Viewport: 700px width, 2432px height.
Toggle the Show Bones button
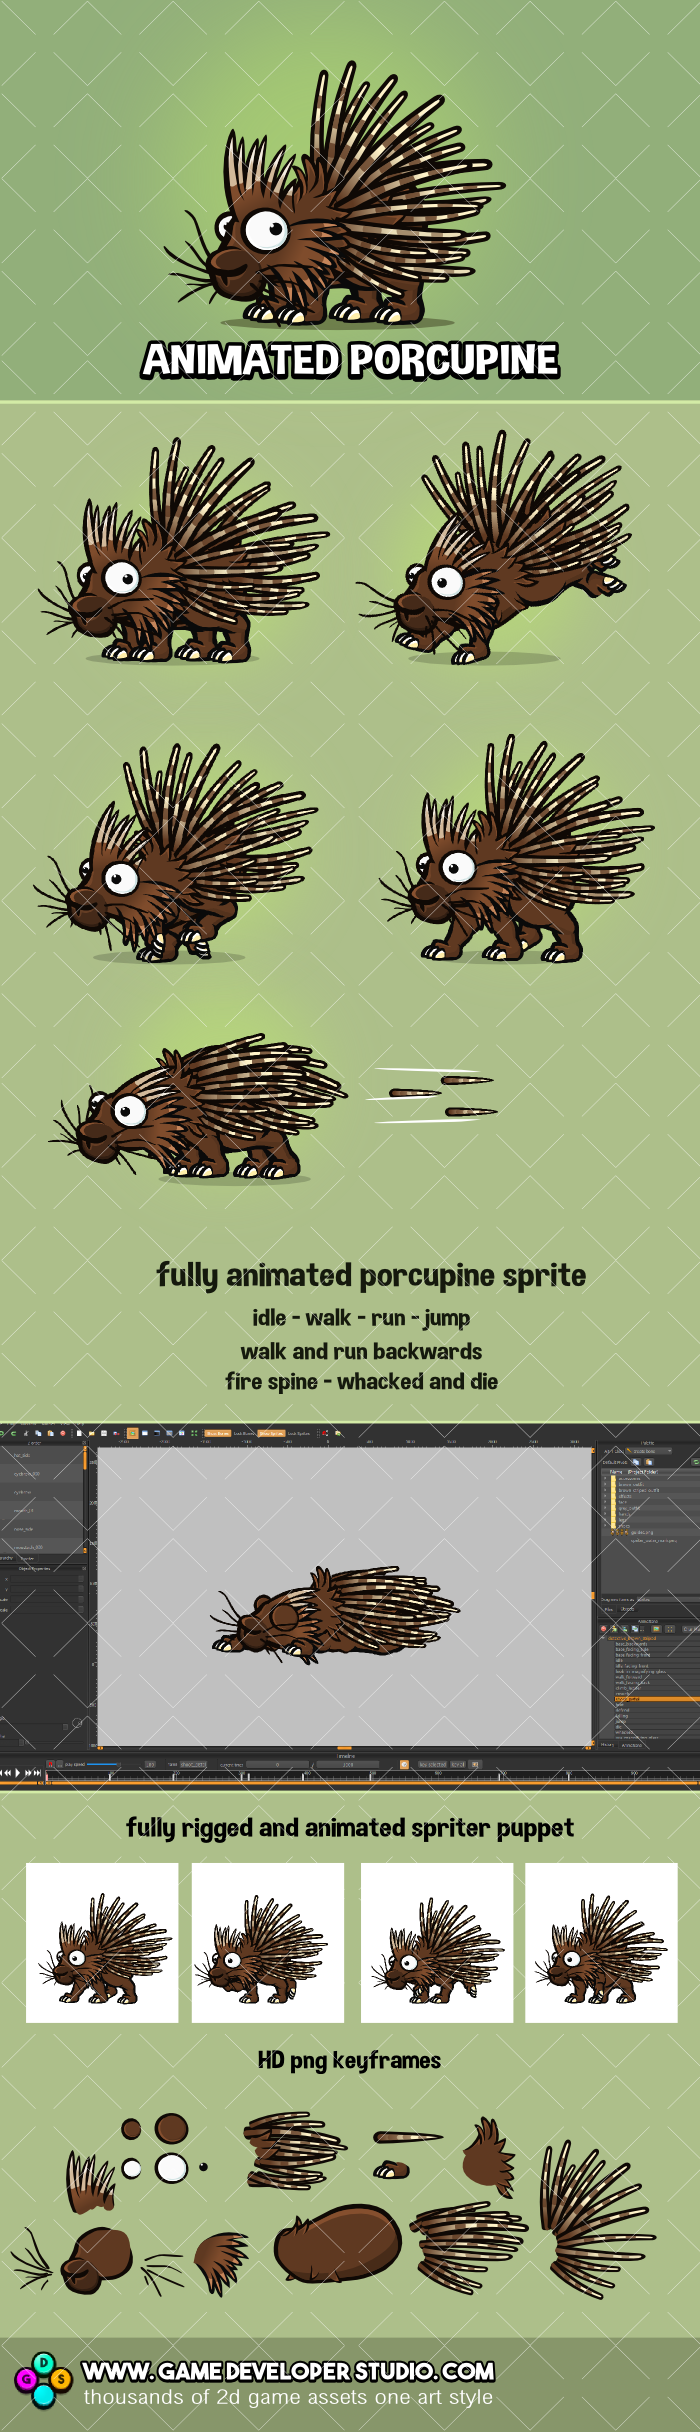click(x=218, y=1433)
